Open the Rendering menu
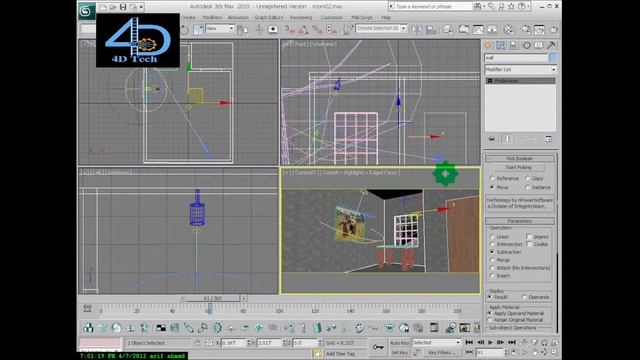Viewport: 640px width, 360px height. click(301, 18)
